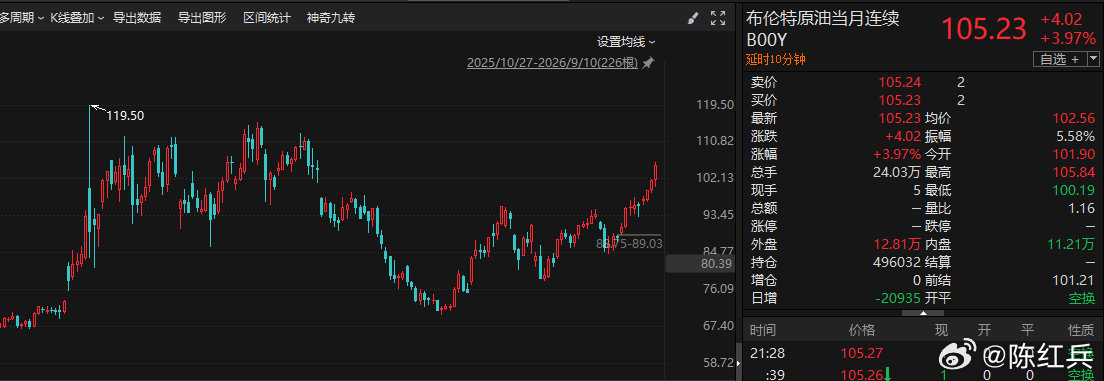
Task: Select the 119.50 high price label
Action: pyautogui.click(x=125, y=115)
